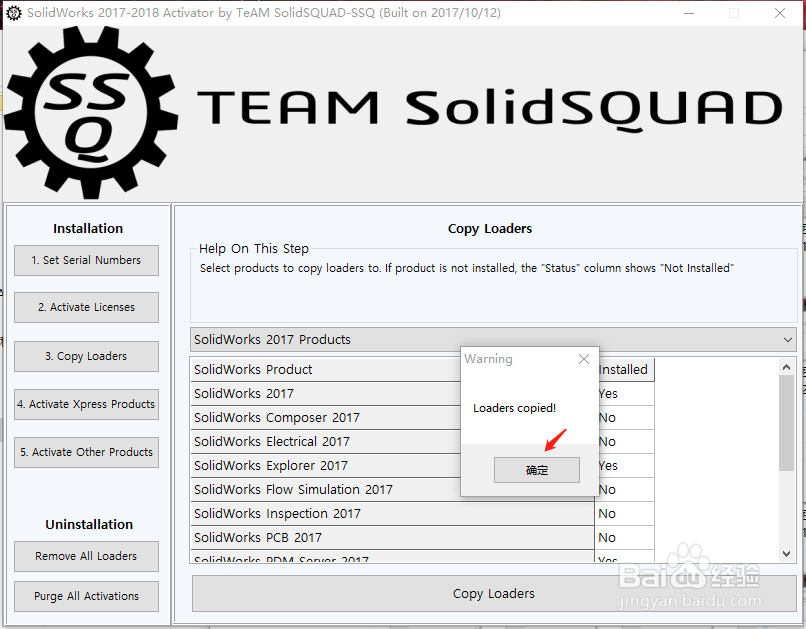Minimize the Activator window
Viewport: 806px width, 629px height.
click(689, 13)
